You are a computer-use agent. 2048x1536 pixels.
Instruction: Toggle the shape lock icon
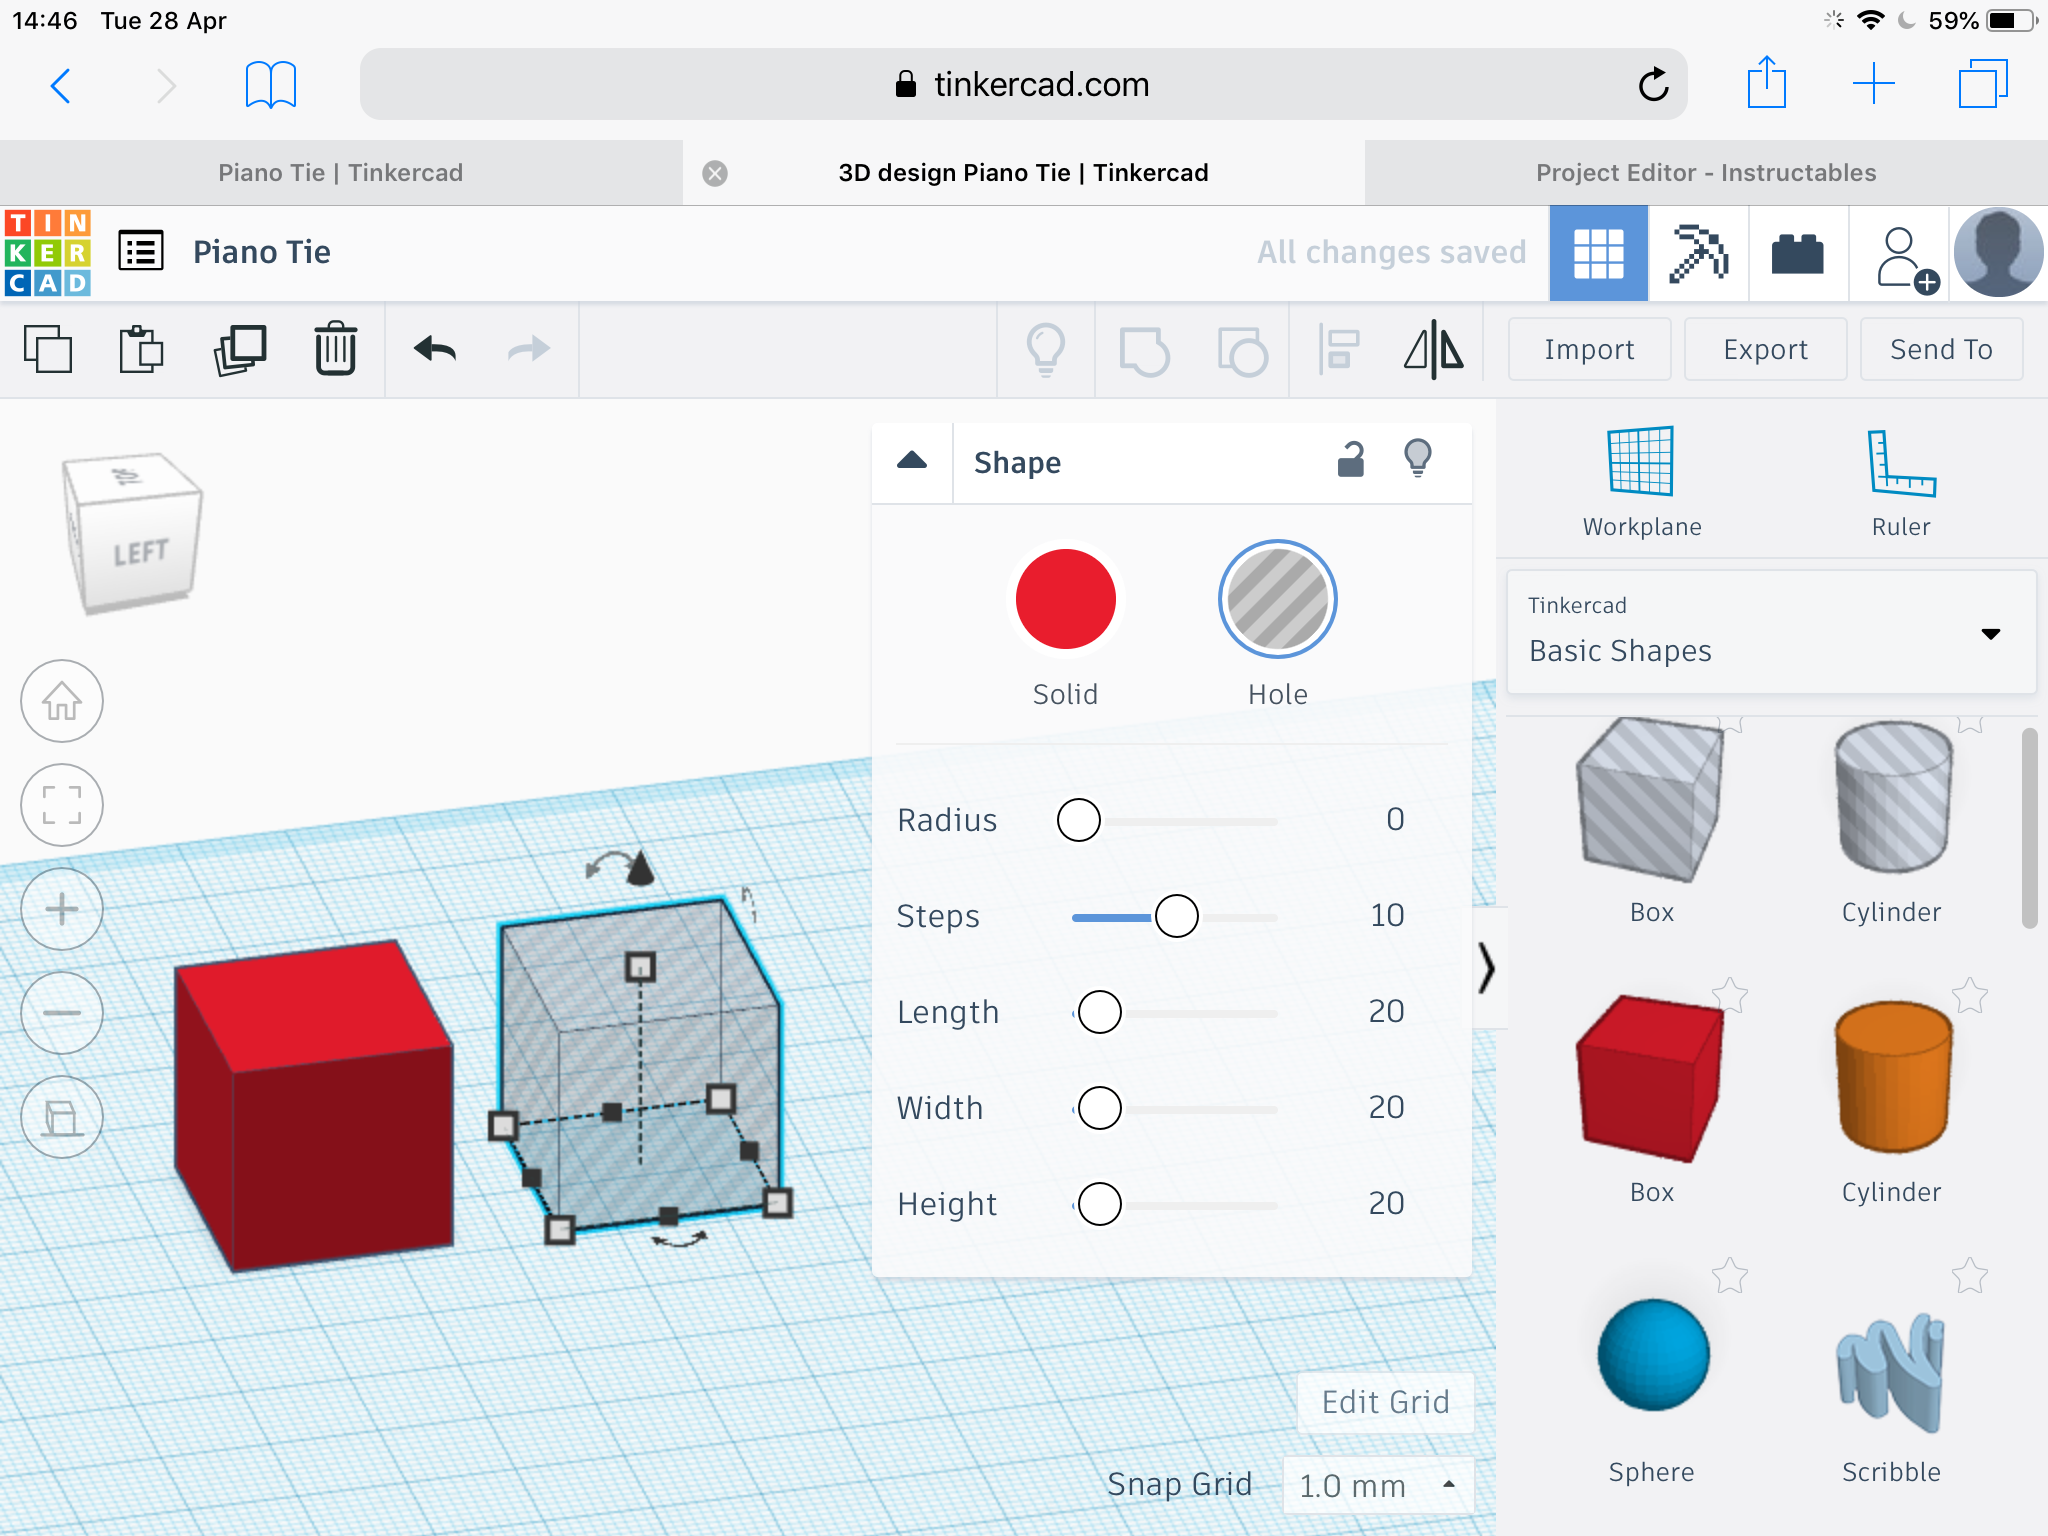[1351, 460]
